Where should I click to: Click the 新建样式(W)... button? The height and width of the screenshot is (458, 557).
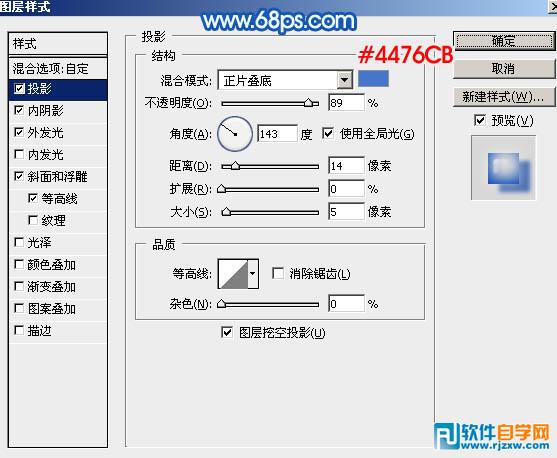click(504, 97)
